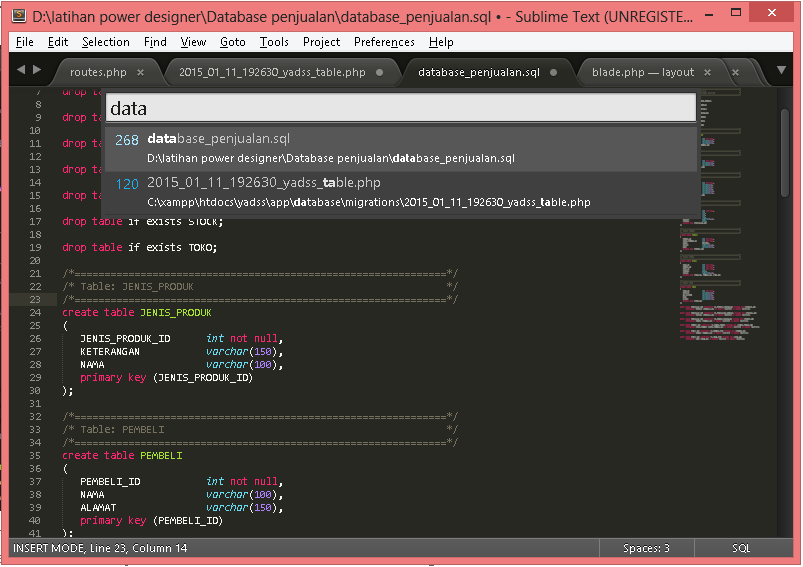This screenshot has height=567, width=803.
Task: Open the View menu
Action: click(193, 42)
